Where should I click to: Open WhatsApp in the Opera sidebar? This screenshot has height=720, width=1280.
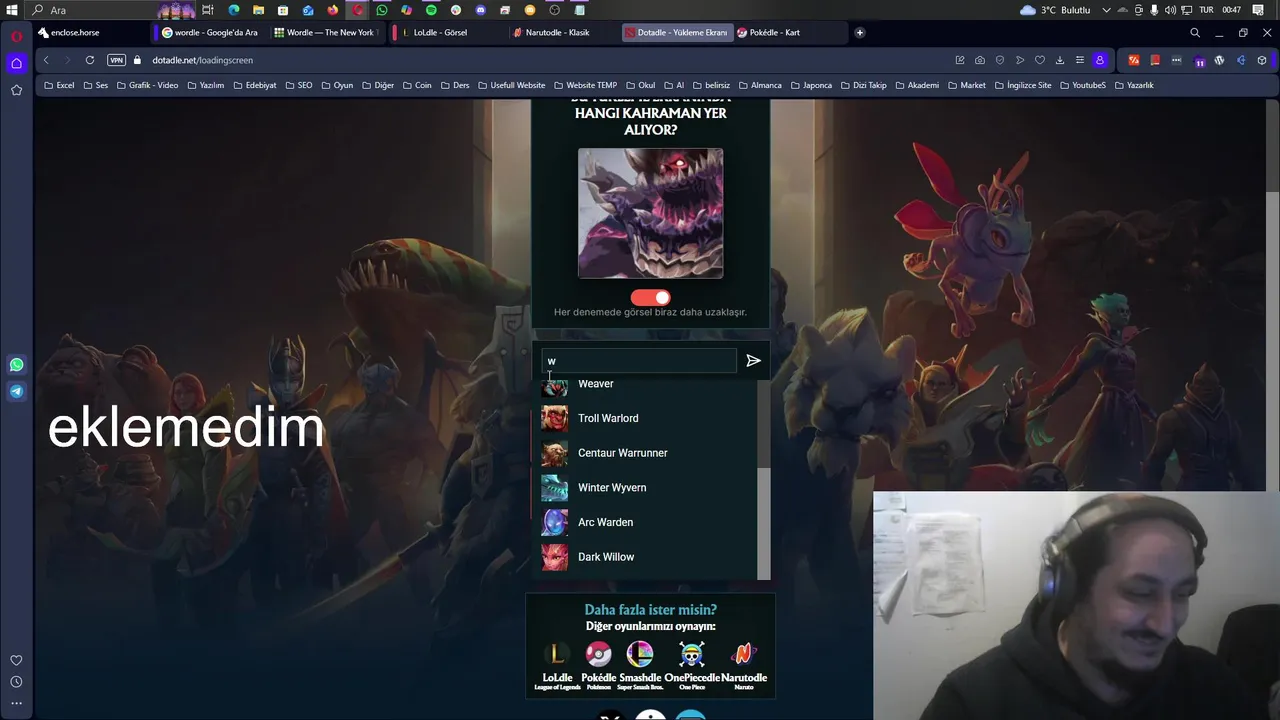point(16,365)
